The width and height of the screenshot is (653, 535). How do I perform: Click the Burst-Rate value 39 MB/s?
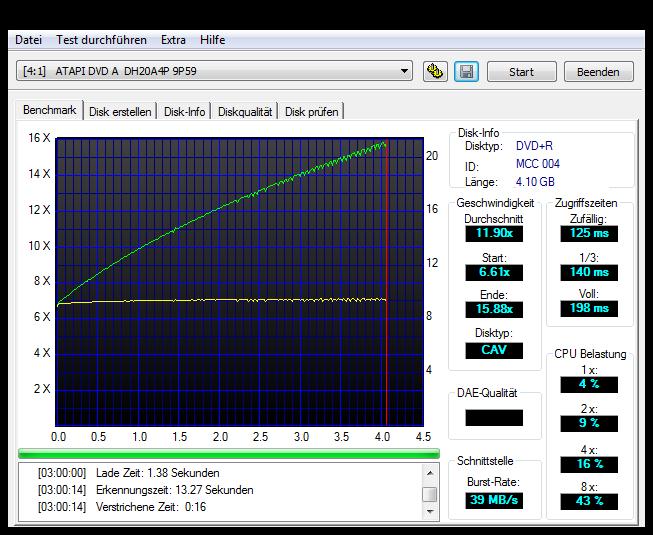494,500
